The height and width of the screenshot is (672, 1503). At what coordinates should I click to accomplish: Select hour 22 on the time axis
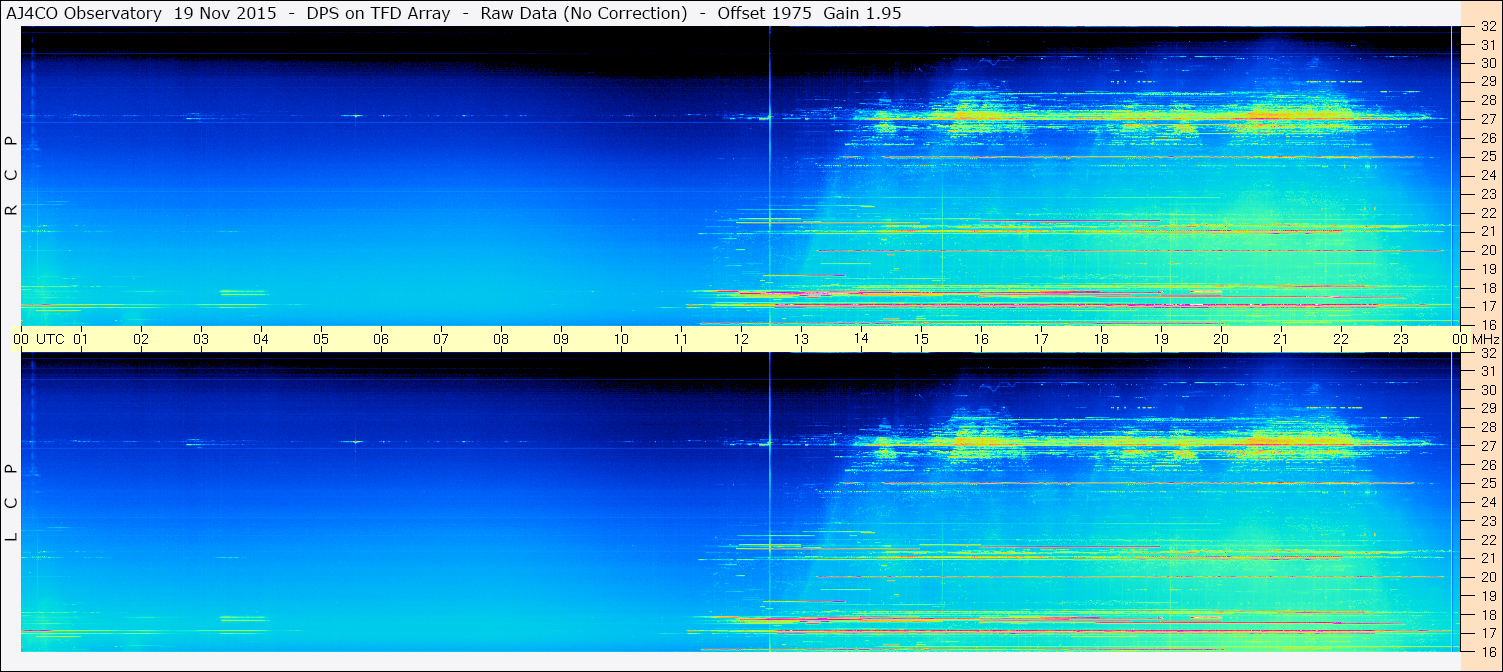tap(1341, 339)
